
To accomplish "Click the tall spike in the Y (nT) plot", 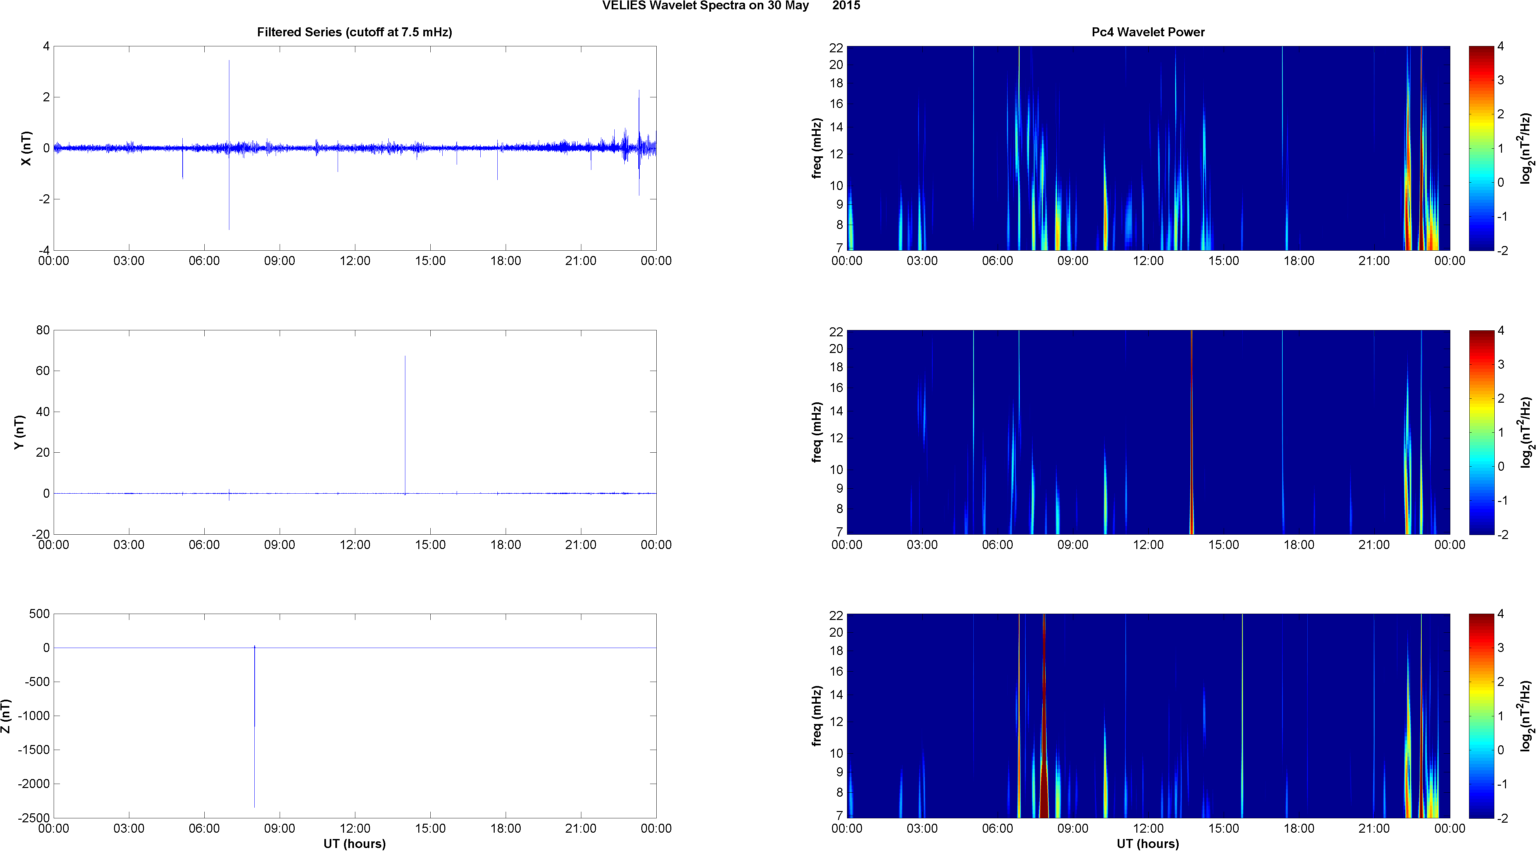I will 405,420.
